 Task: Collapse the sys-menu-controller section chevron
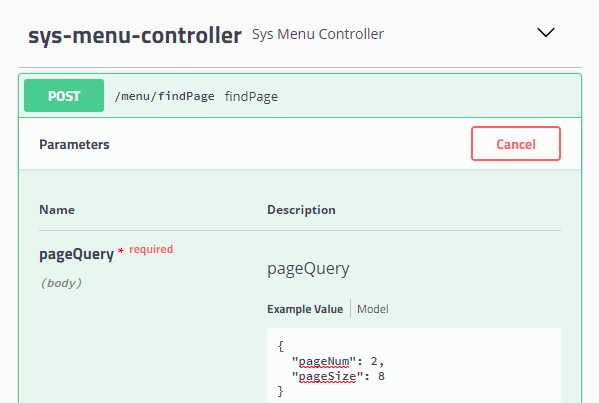pos(546,32)
